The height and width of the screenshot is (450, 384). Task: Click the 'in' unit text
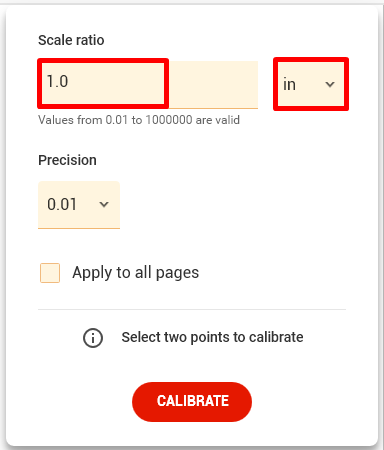point(289,84)
